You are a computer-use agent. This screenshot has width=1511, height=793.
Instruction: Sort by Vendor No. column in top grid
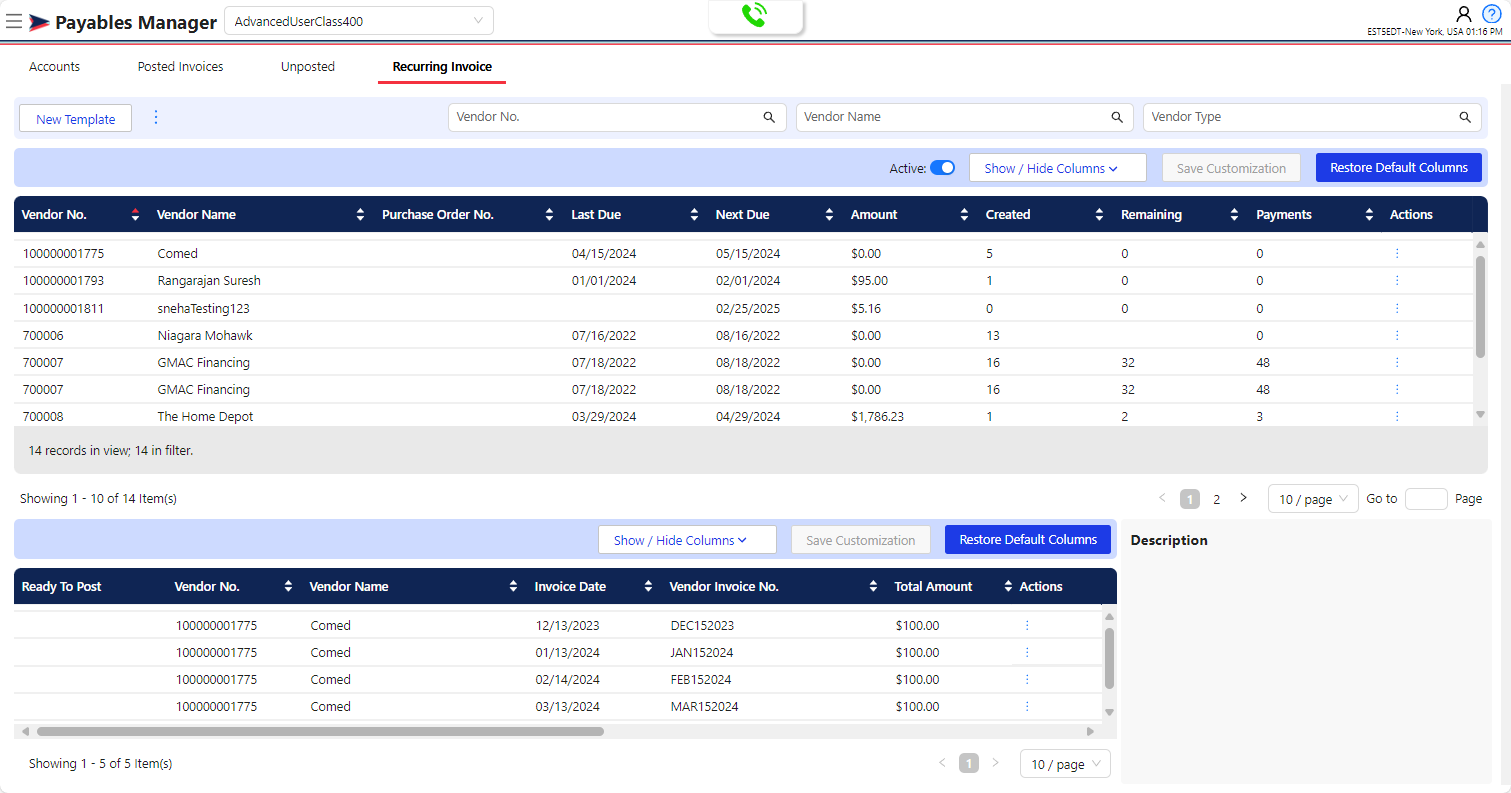tap(136, 214)
